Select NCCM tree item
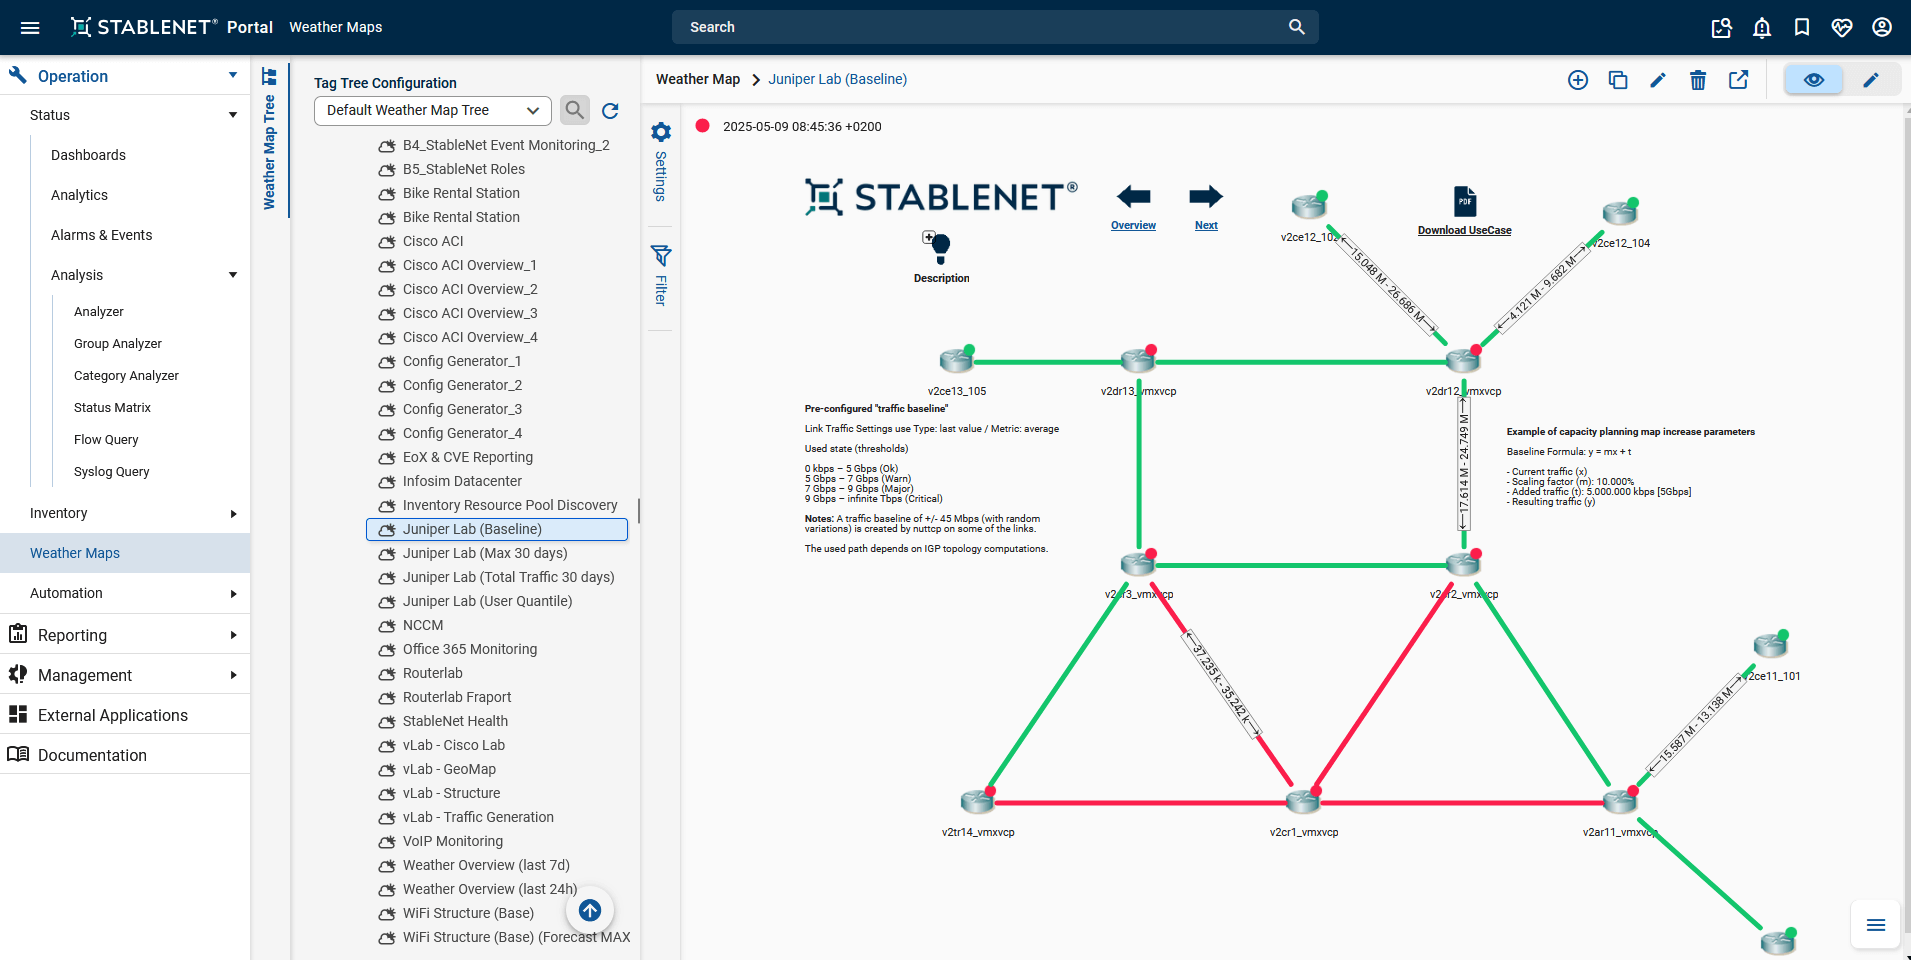The width and height of the screenshot is (1911, 960). [423, 625]
